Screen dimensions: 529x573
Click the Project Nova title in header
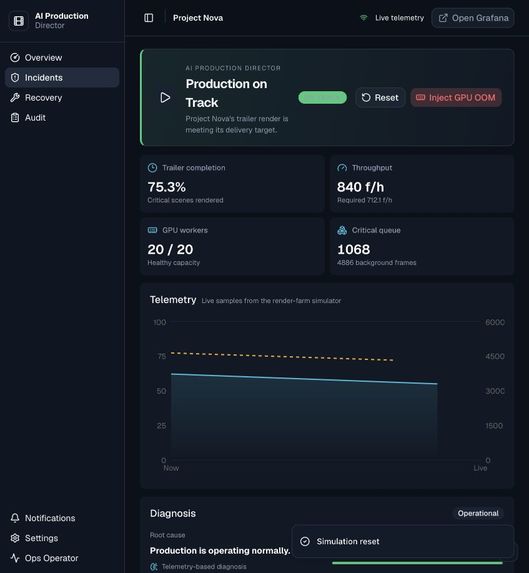click(198, 18)
